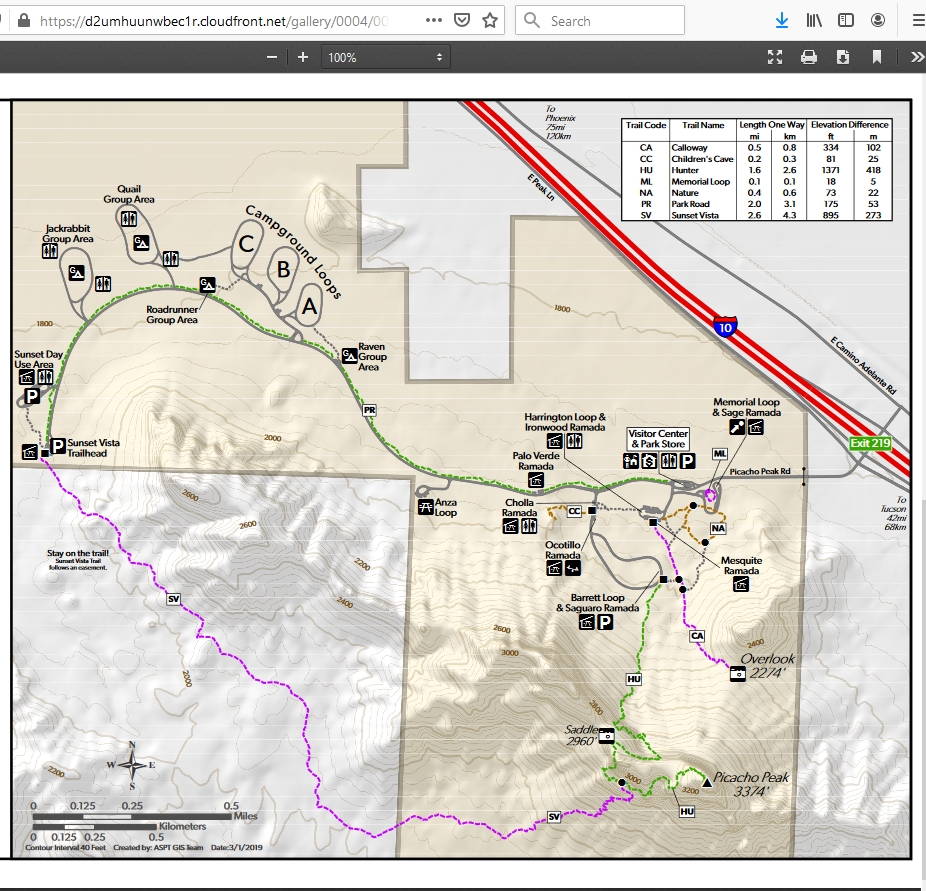
Task: Save page to Pocket
Action: click(461, 20)
